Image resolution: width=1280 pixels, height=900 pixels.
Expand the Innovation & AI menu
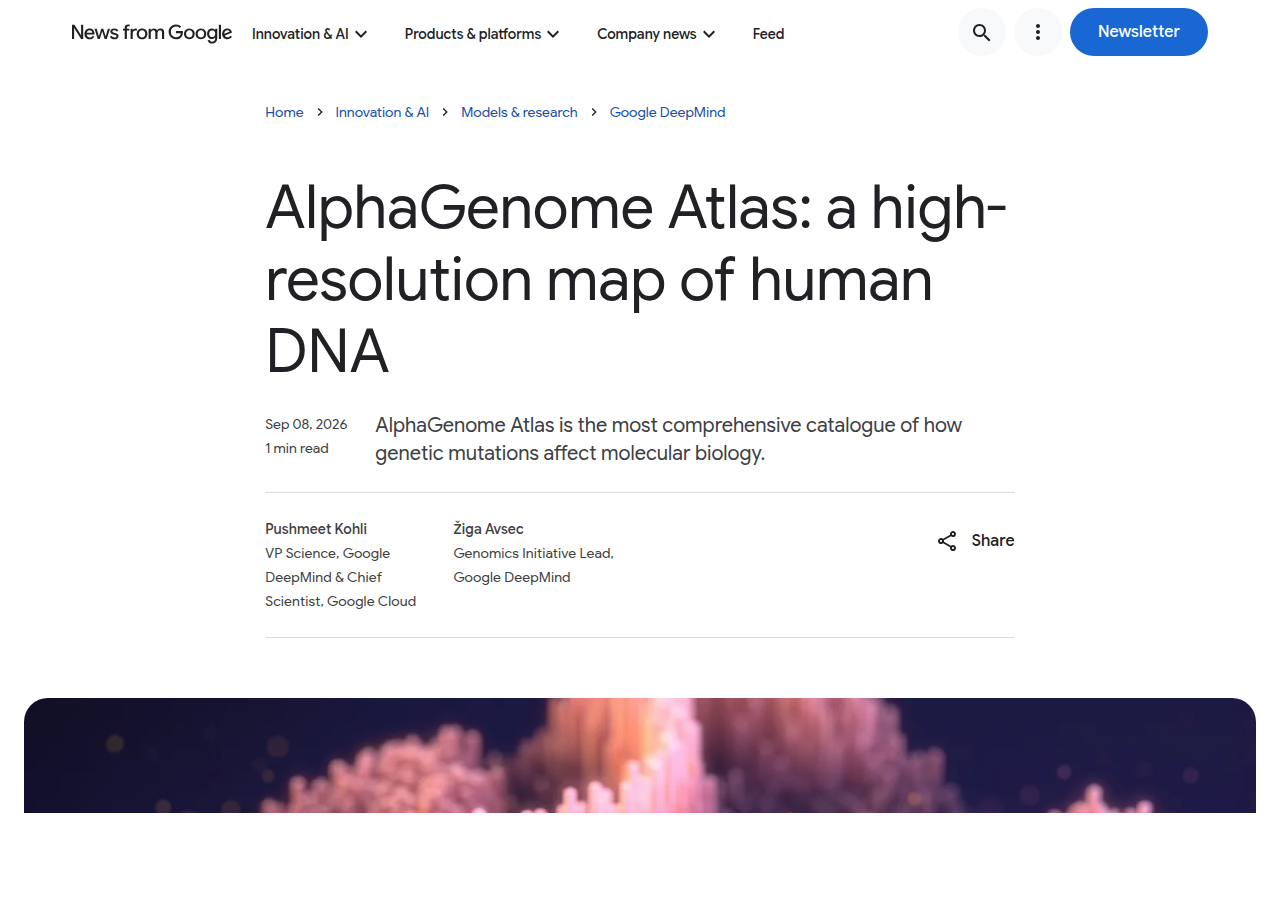310,34
